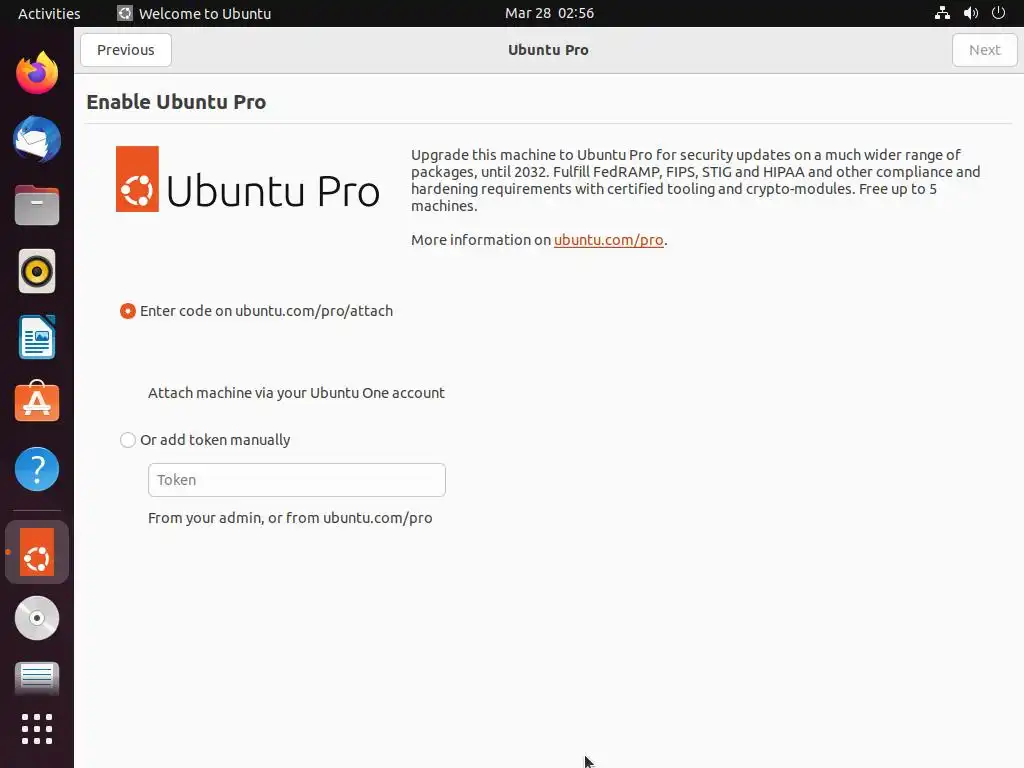The image size is (1024, 768).
Task: Open LibreOffice Writer from dock
Action: (x=37, y=337)
